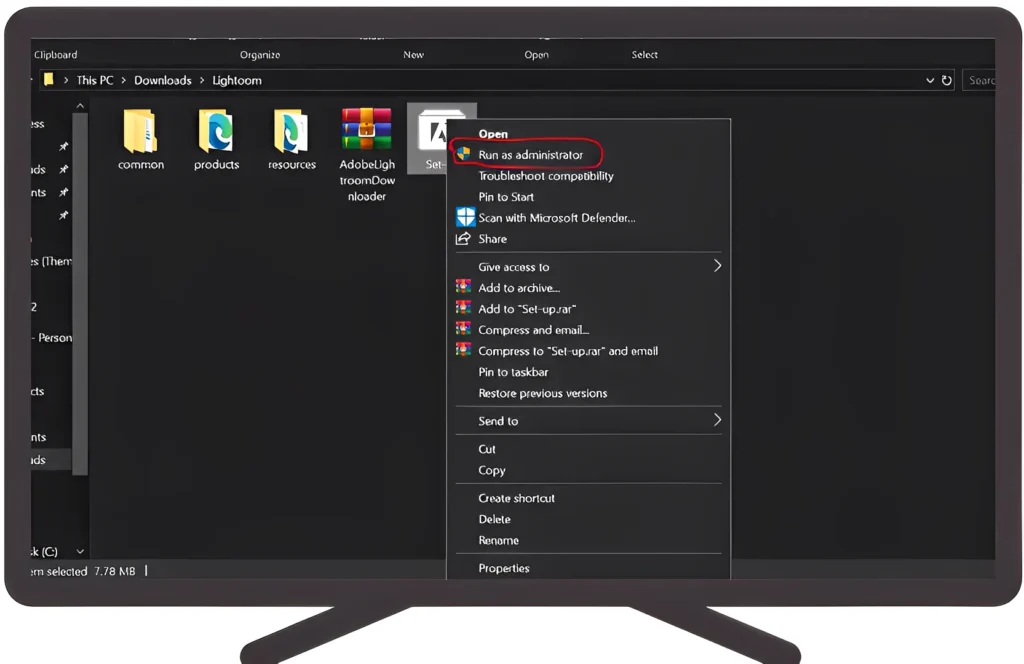The height and width of the screenshot is (664, 1024).
Task: Expand the Send to submenu arrow
Action: pyautogui.click(x=717, y=420)
